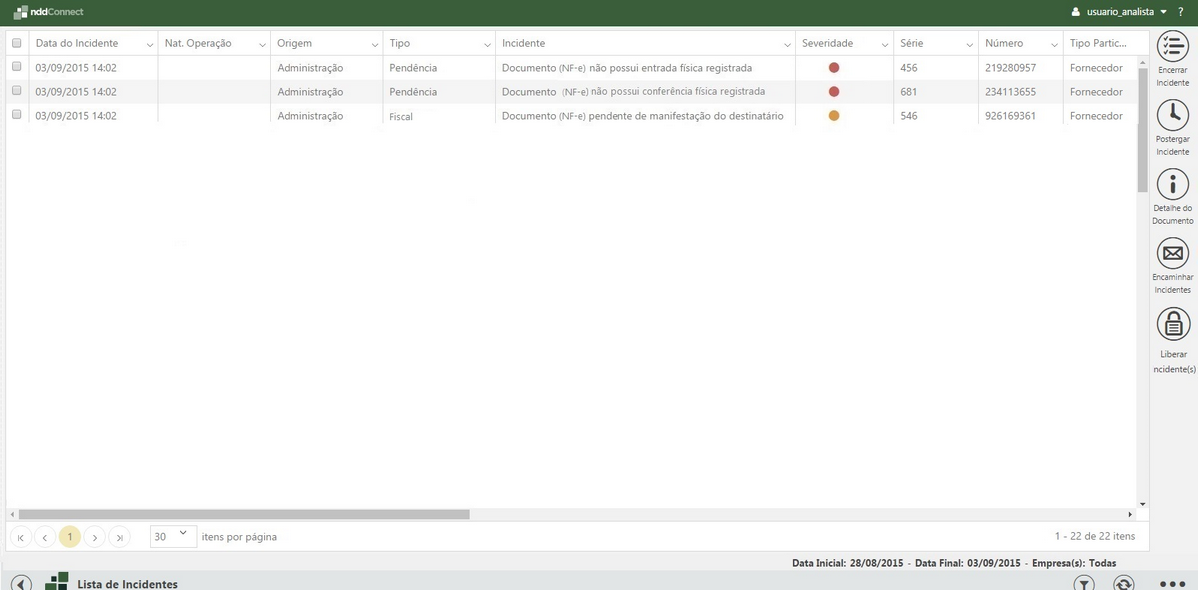
Task: Click the orange severity indicator dot
Action: click(x=833, y=115)
